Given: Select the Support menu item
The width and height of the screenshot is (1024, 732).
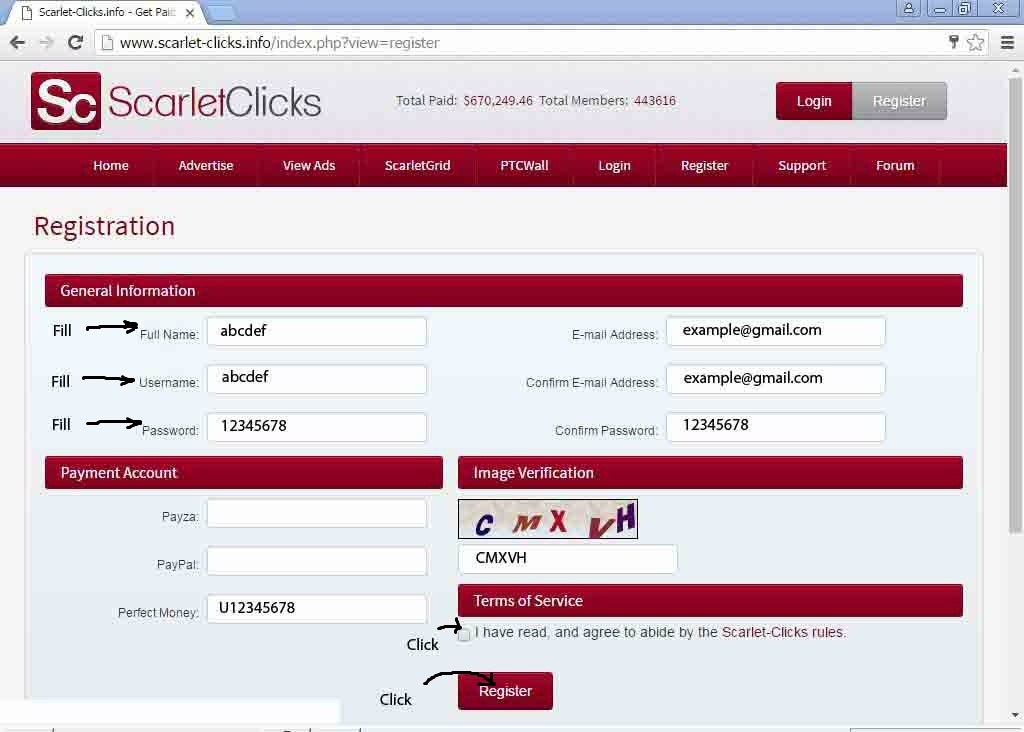Looking at the screenshot, I should (x=802, y=166).
